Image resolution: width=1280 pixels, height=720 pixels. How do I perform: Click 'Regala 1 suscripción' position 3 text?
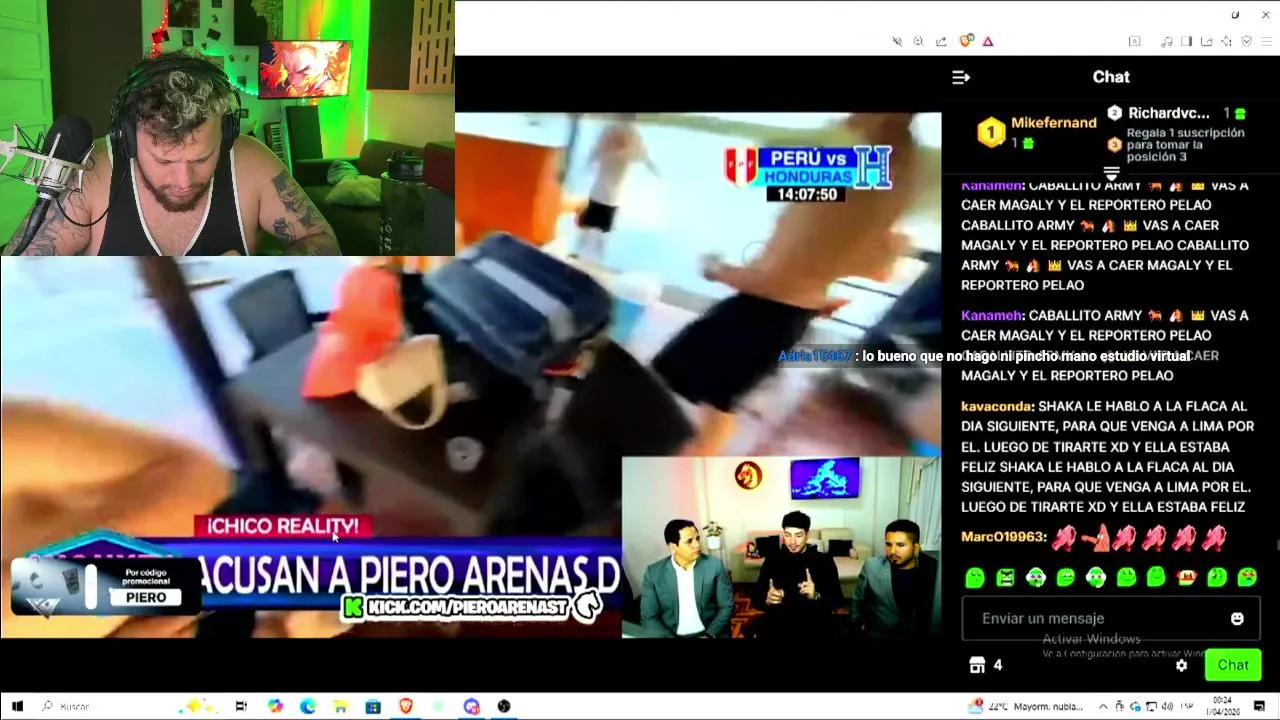1186,144
